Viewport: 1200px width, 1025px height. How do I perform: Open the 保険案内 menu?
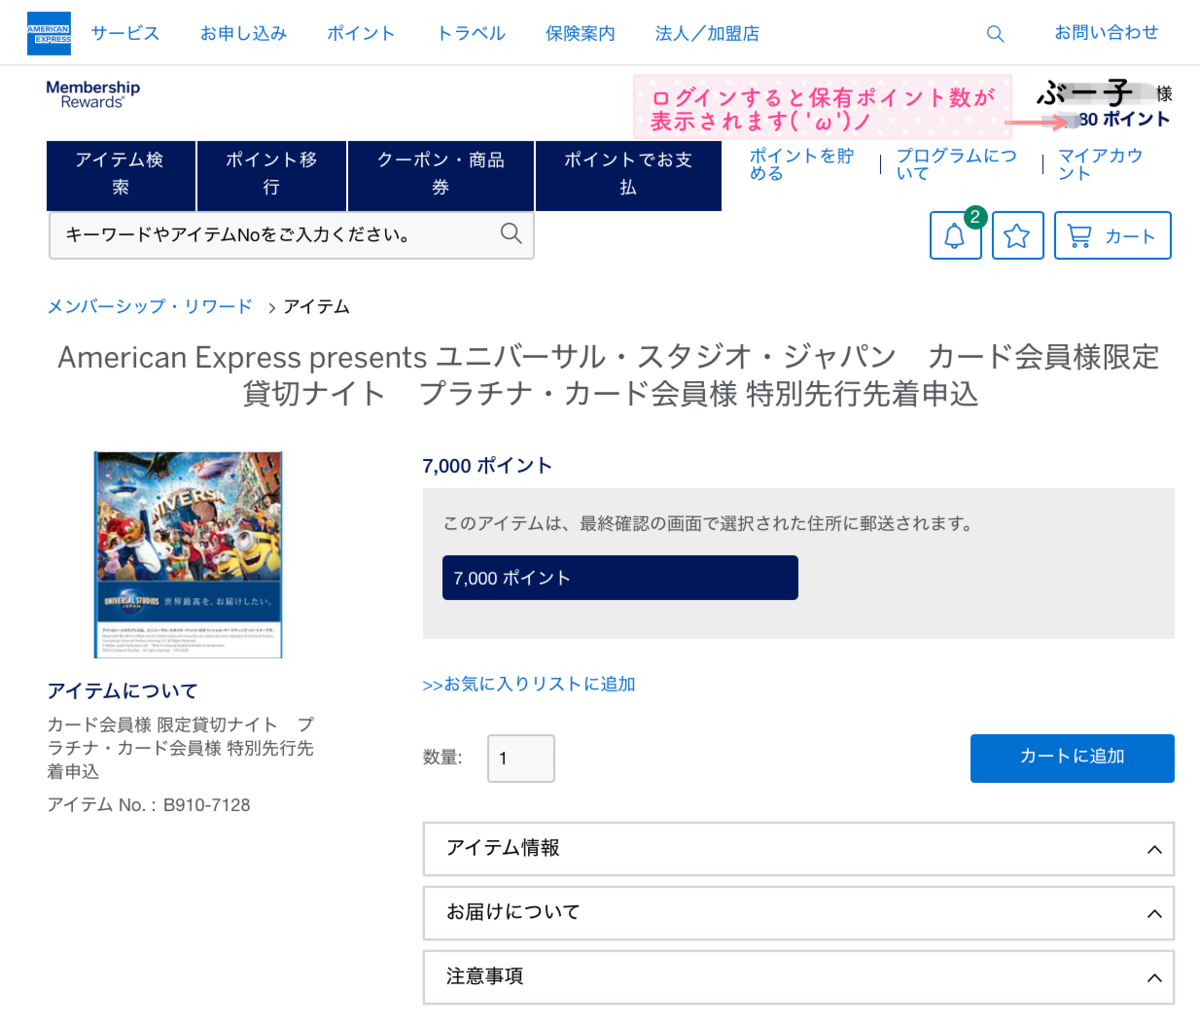coord(580,33)
